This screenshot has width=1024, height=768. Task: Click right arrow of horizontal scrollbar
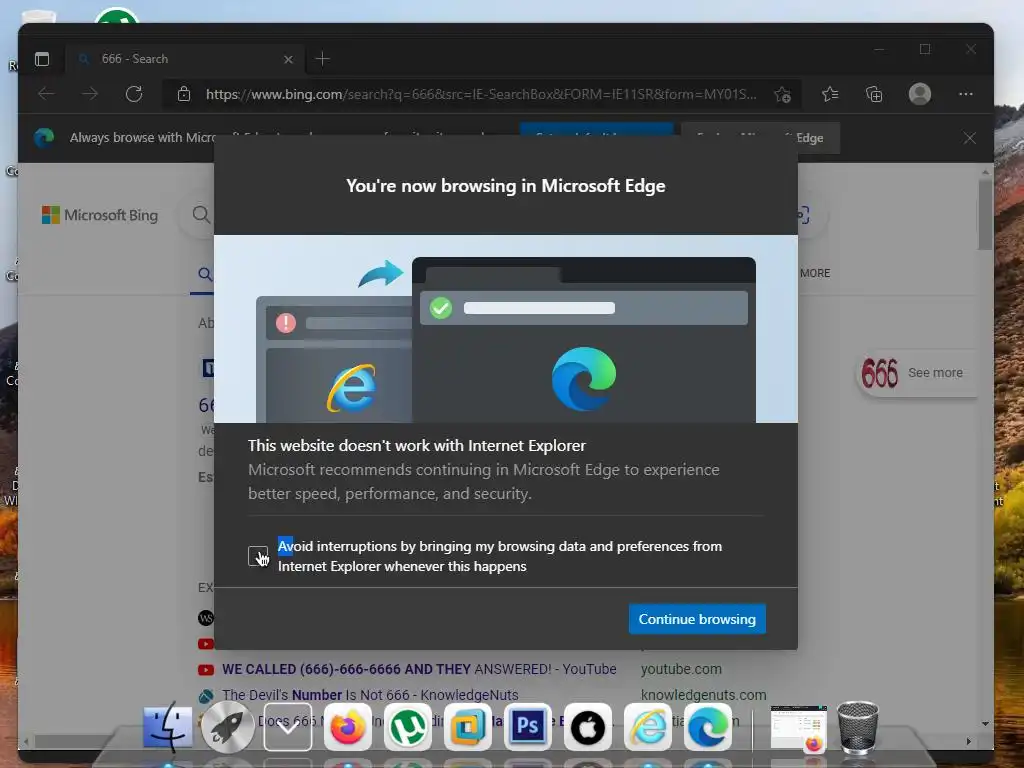(968, 741)
